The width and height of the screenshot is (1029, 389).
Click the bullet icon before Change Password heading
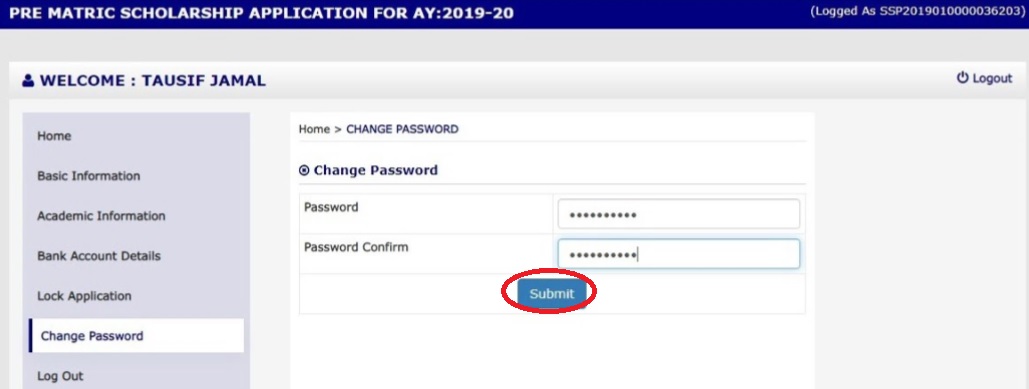tap(304, 171)
